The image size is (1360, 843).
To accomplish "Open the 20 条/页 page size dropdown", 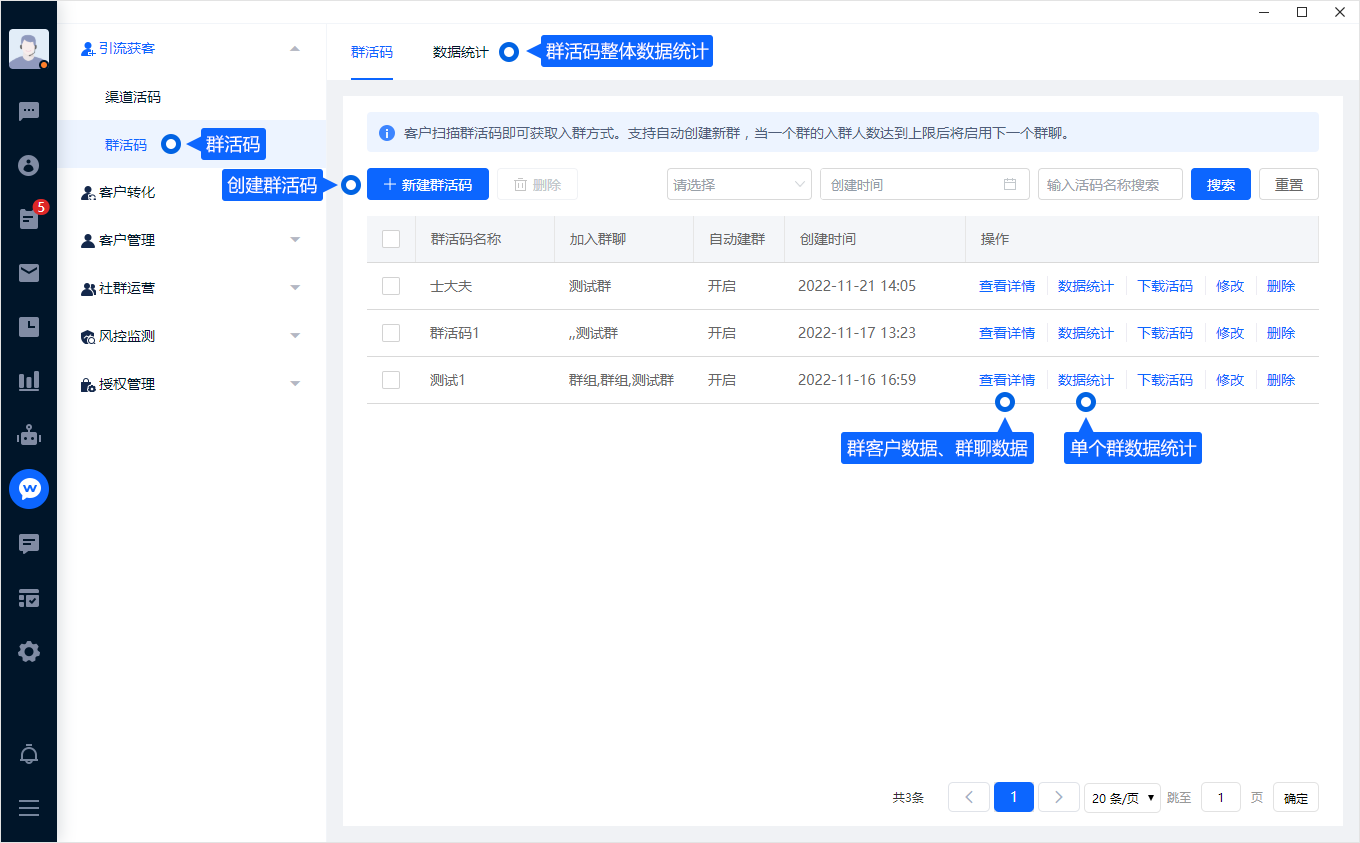I will (x=1122, y=798).
